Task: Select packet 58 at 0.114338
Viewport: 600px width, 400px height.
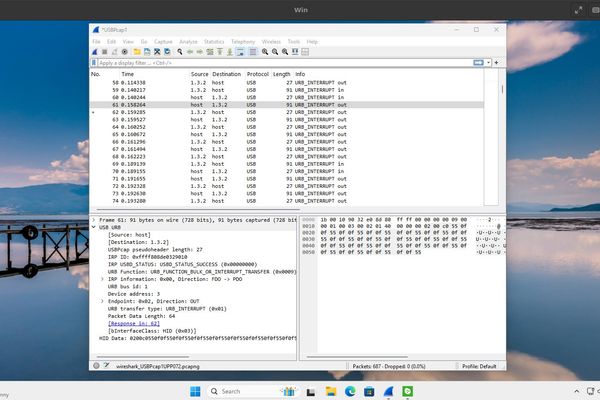Action: 287,83
